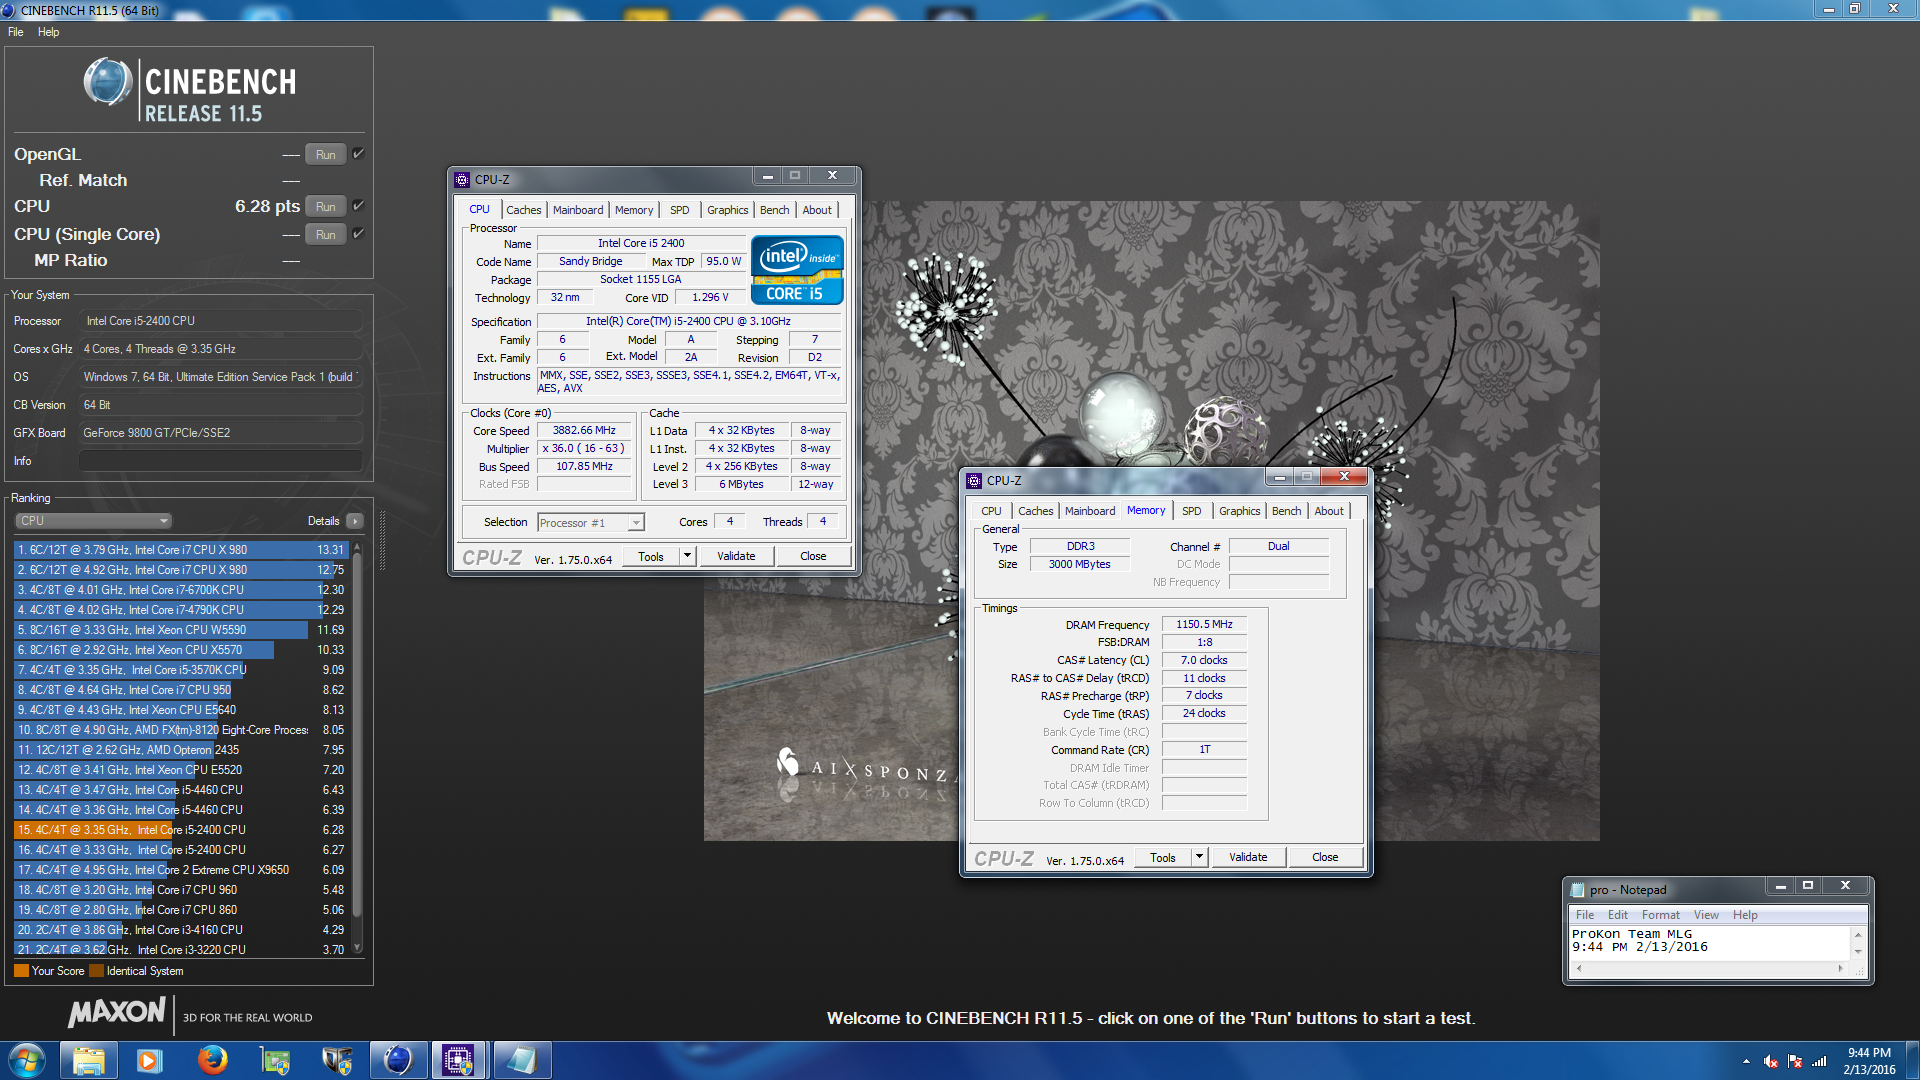Switch to CPU-Z taskbar icon

click(459, 1060)
